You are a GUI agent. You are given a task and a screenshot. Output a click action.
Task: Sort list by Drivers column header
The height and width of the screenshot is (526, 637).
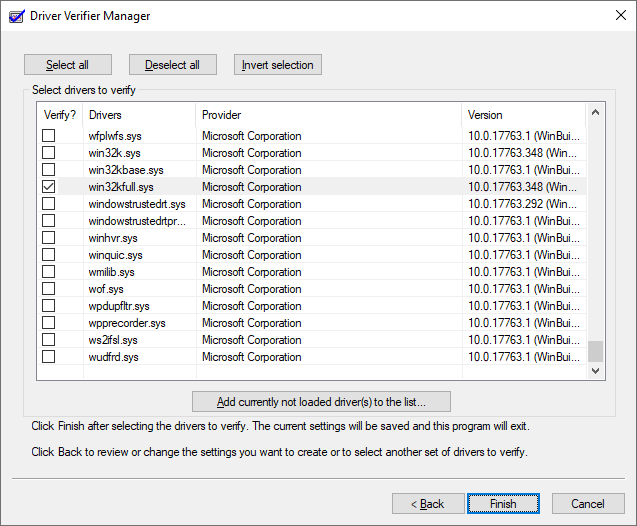(x=139, y=115)
